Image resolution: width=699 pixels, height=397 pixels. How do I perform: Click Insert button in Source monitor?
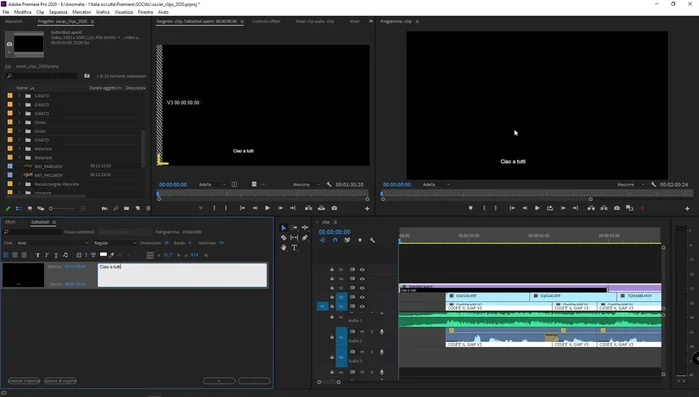click(308, 208)
